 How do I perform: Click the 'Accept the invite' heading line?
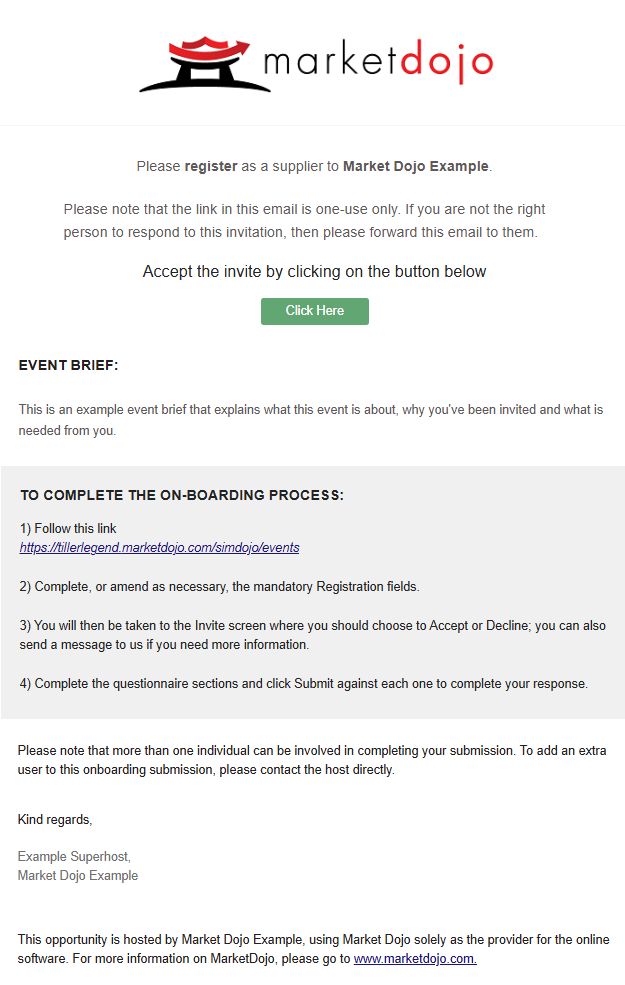(314, 271)
